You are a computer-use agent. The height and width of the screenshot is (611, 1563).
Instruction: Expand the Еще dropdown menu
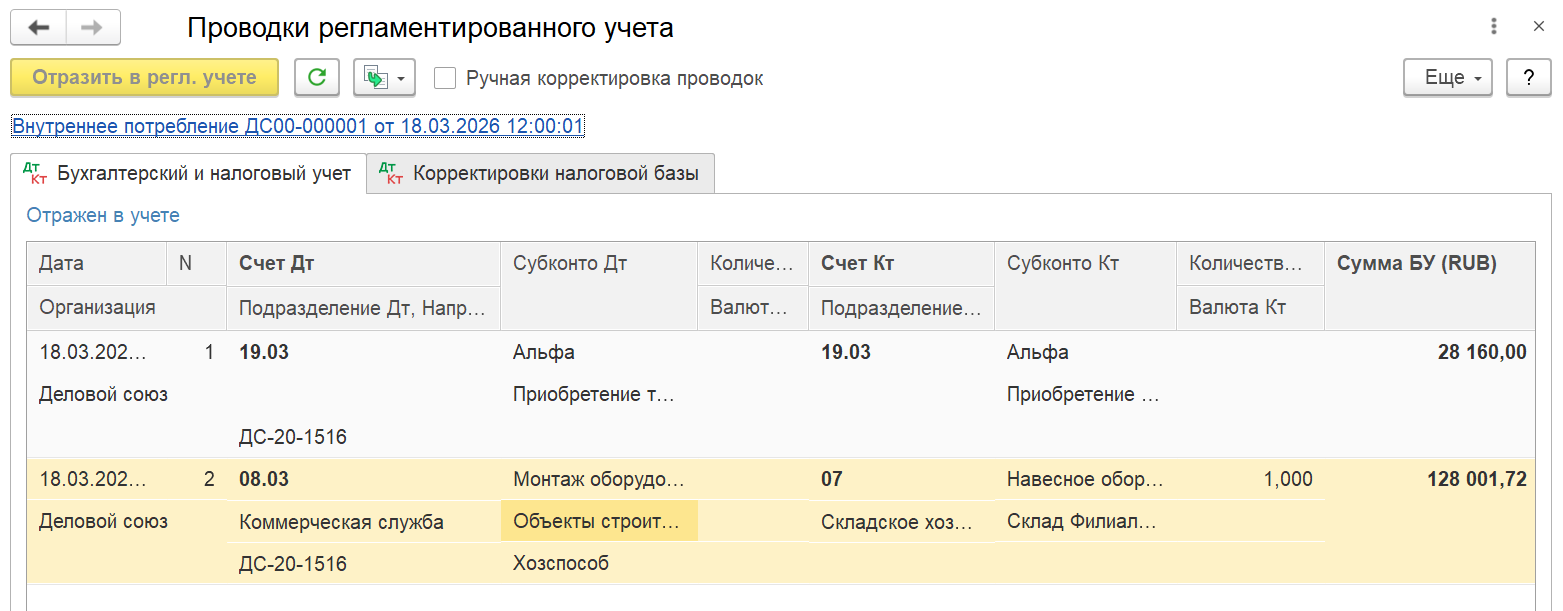tap(1448, 77)
